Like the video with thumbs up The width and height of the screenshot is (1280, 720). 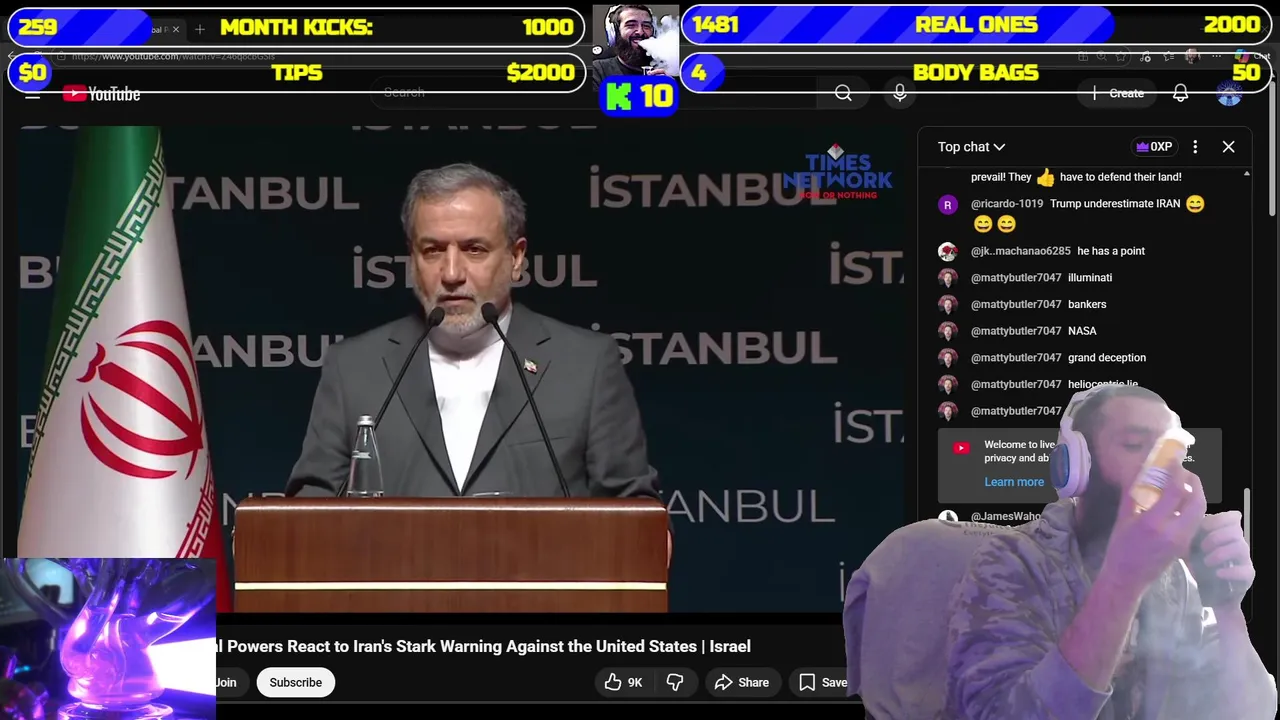point(623,682)
